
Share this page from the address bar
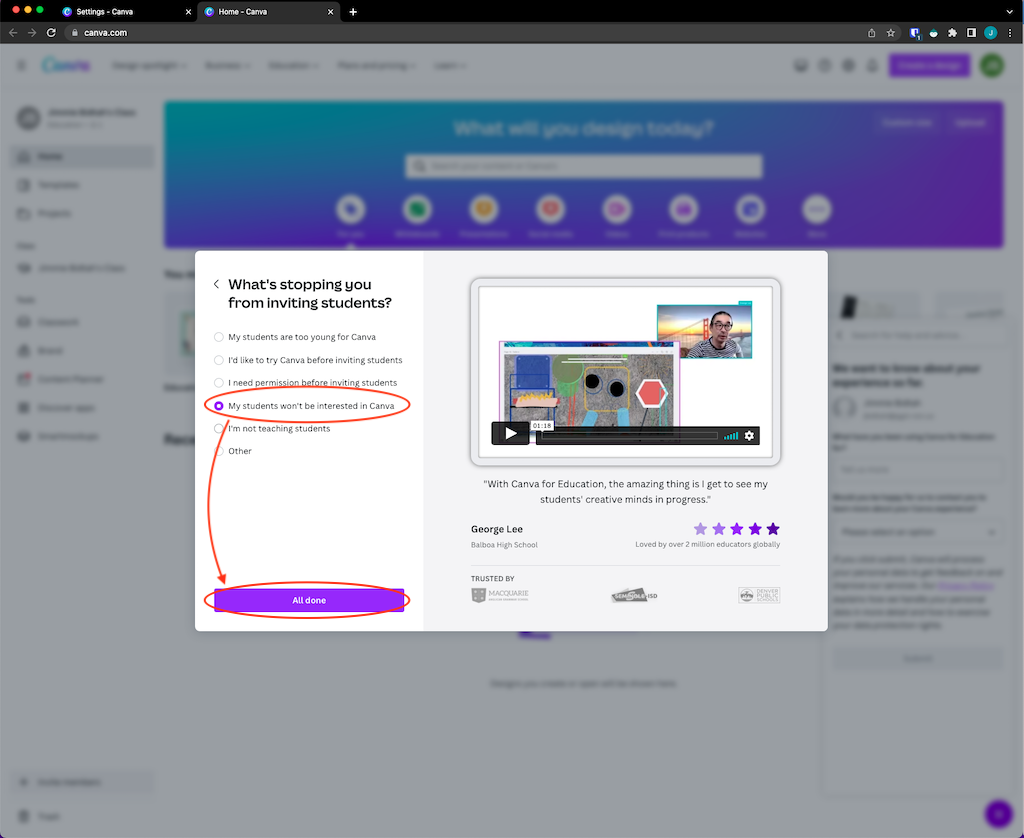(871, 33)
